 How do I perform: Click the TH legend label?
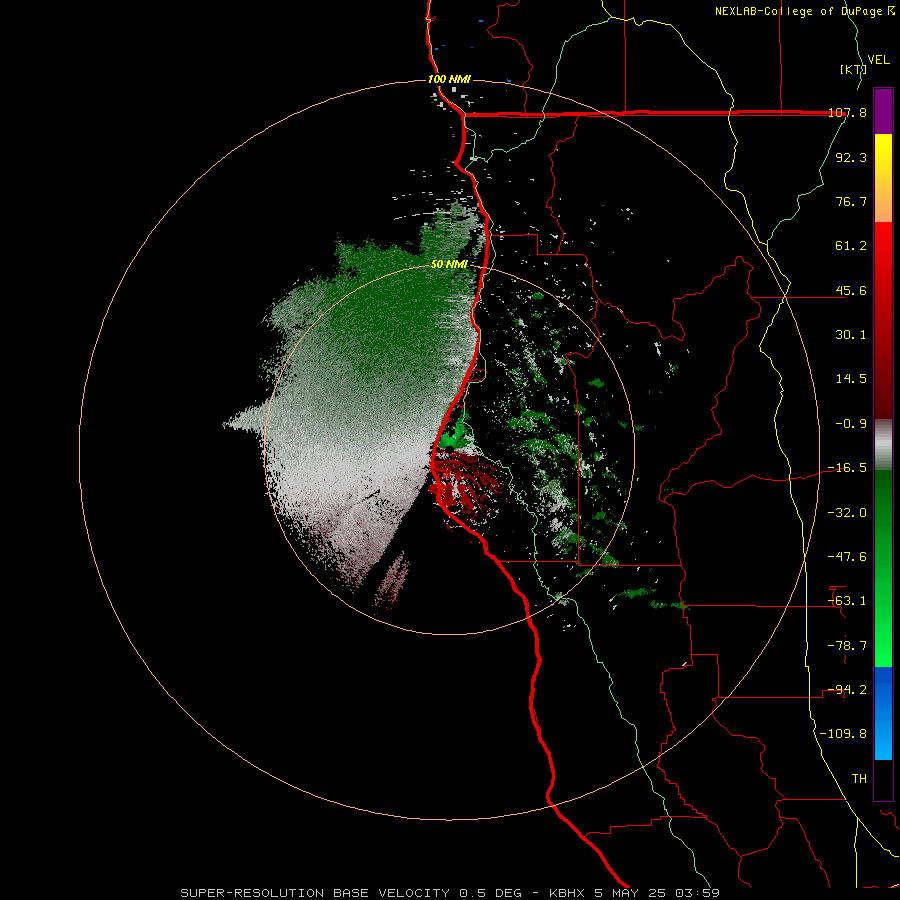(859, 779)
